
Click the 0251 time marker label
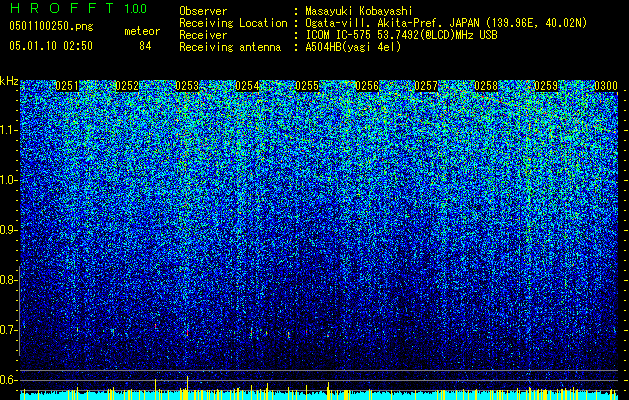coord(67,86)
